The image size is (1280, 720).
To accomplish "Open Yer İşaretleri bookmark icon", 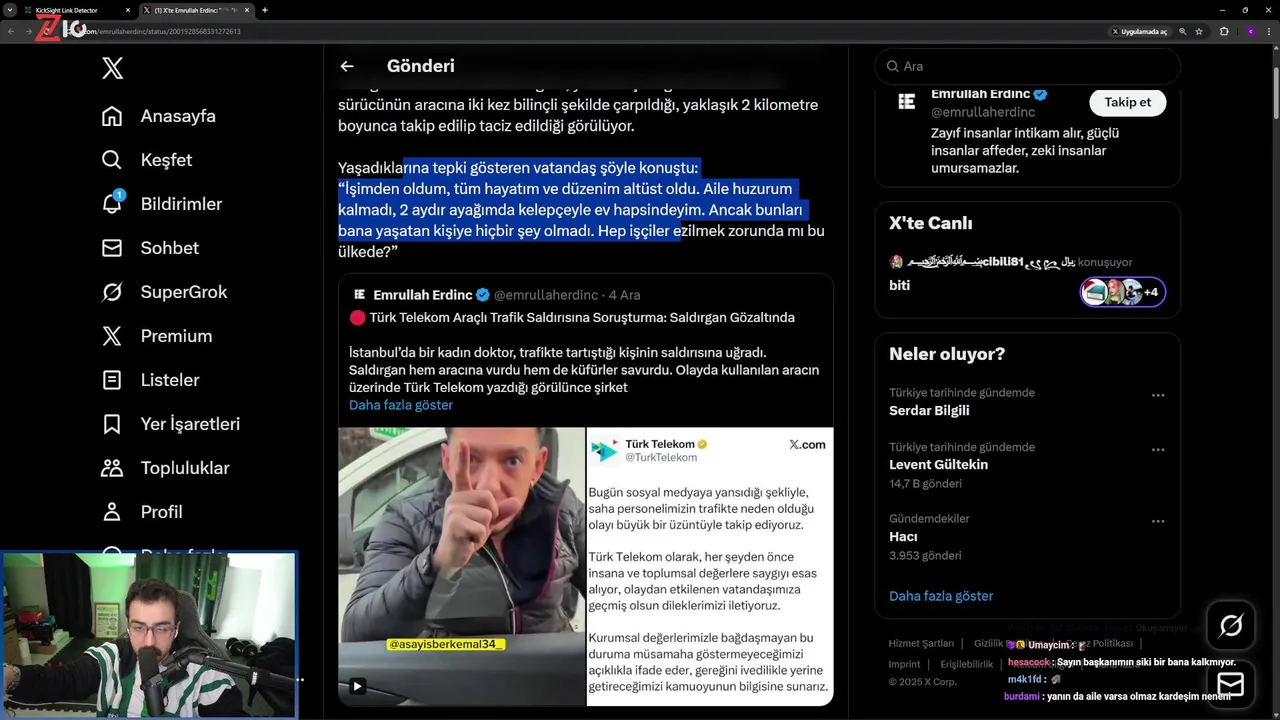I will (x=112, y=424).
